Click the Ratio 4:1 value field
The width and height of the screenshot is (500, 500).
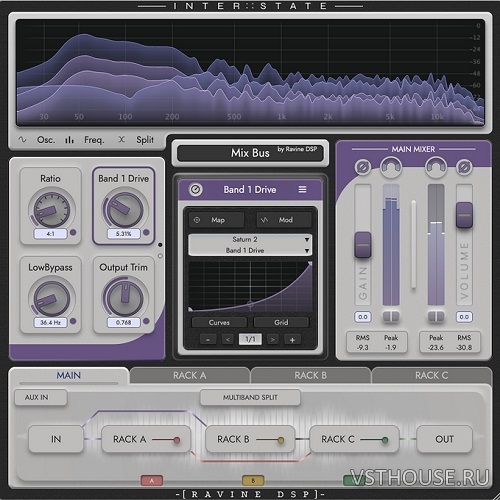51,234
